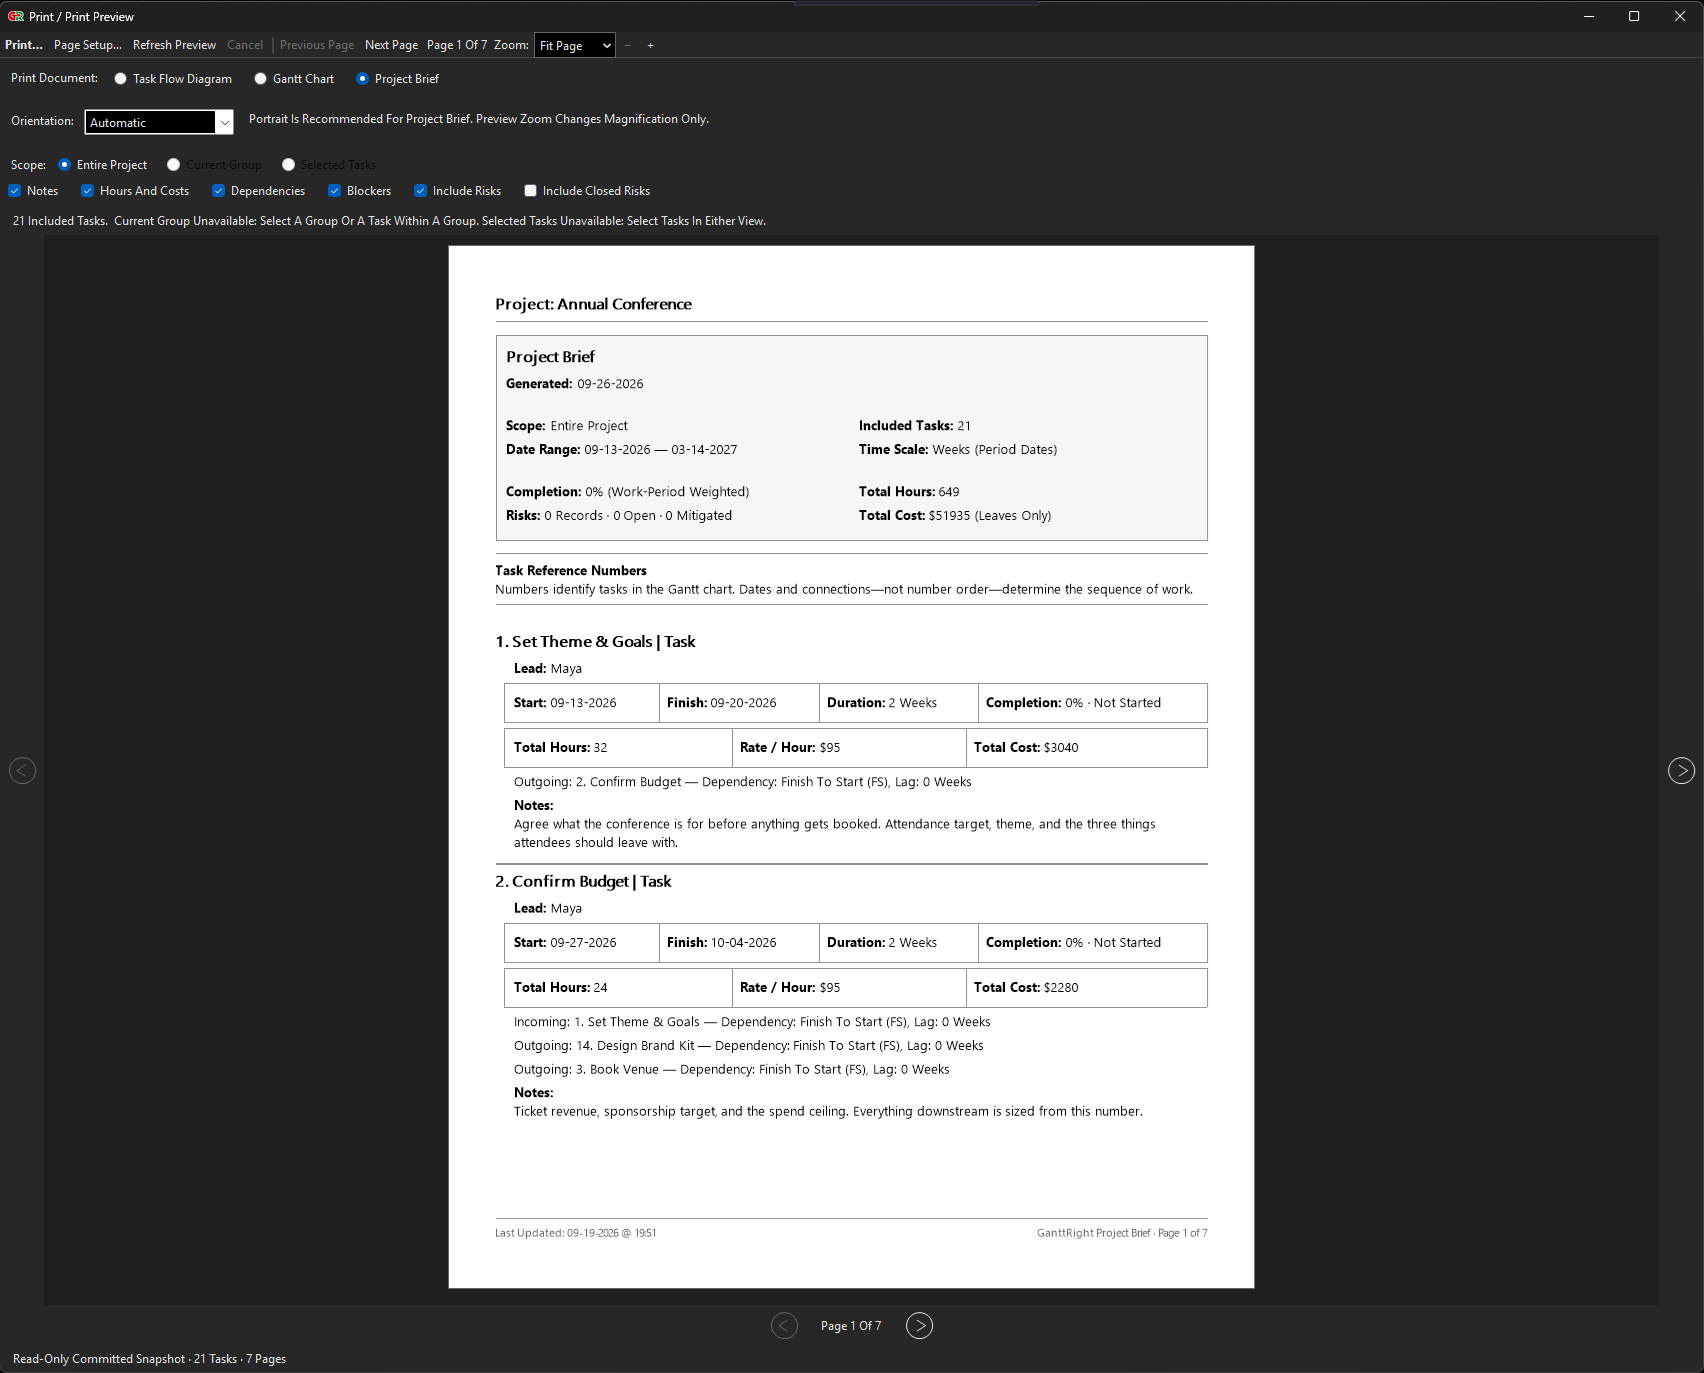
Task: Click the left arrow beside the page preview
Action: 22,770
